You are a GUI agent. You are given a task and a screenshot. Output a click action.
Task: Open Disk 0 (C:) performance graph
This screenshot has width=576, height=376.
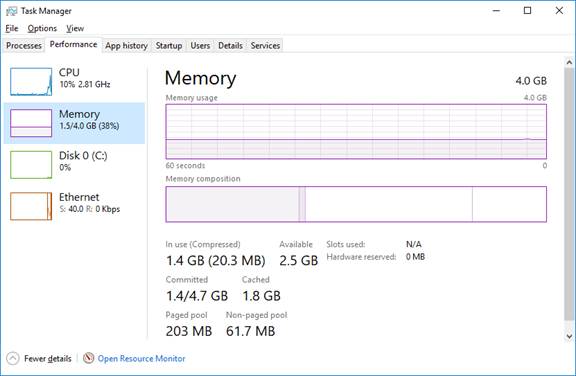pos(31,164)
